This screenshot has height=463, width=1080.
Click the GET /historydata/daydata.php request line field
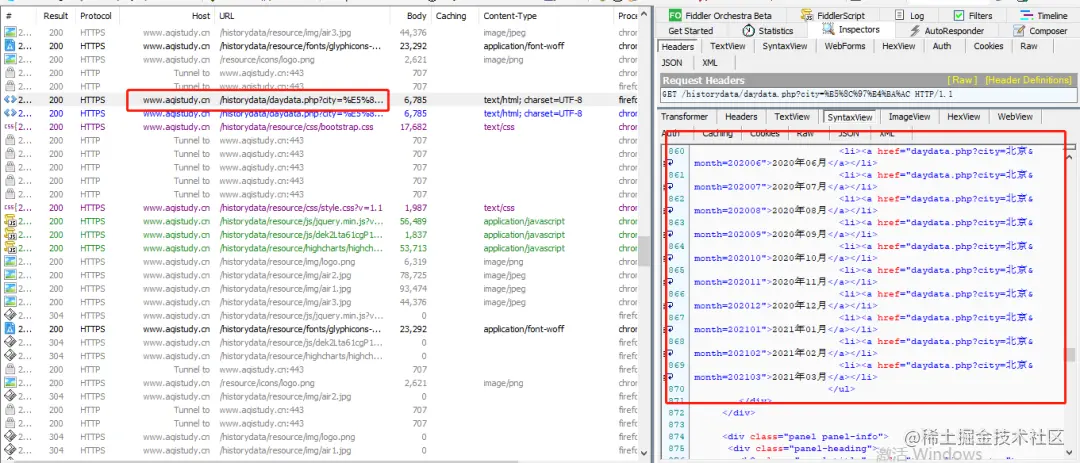866,94
